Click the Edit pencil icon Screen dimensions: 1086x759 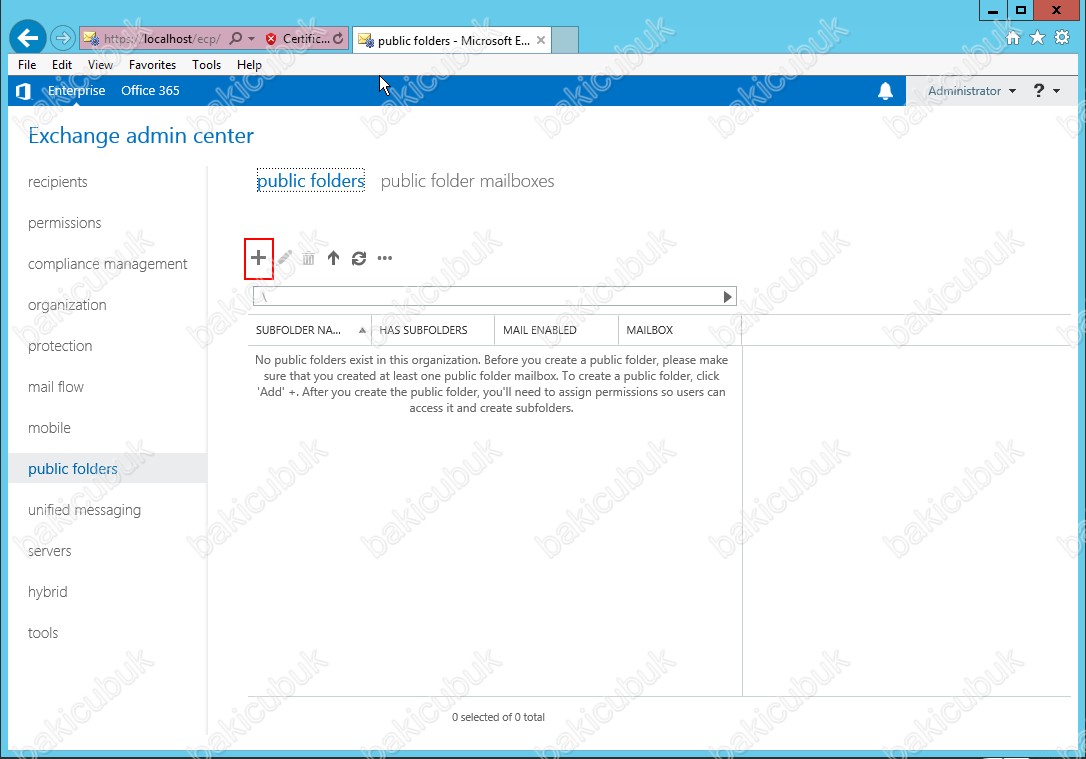click(x=284, y=258)
